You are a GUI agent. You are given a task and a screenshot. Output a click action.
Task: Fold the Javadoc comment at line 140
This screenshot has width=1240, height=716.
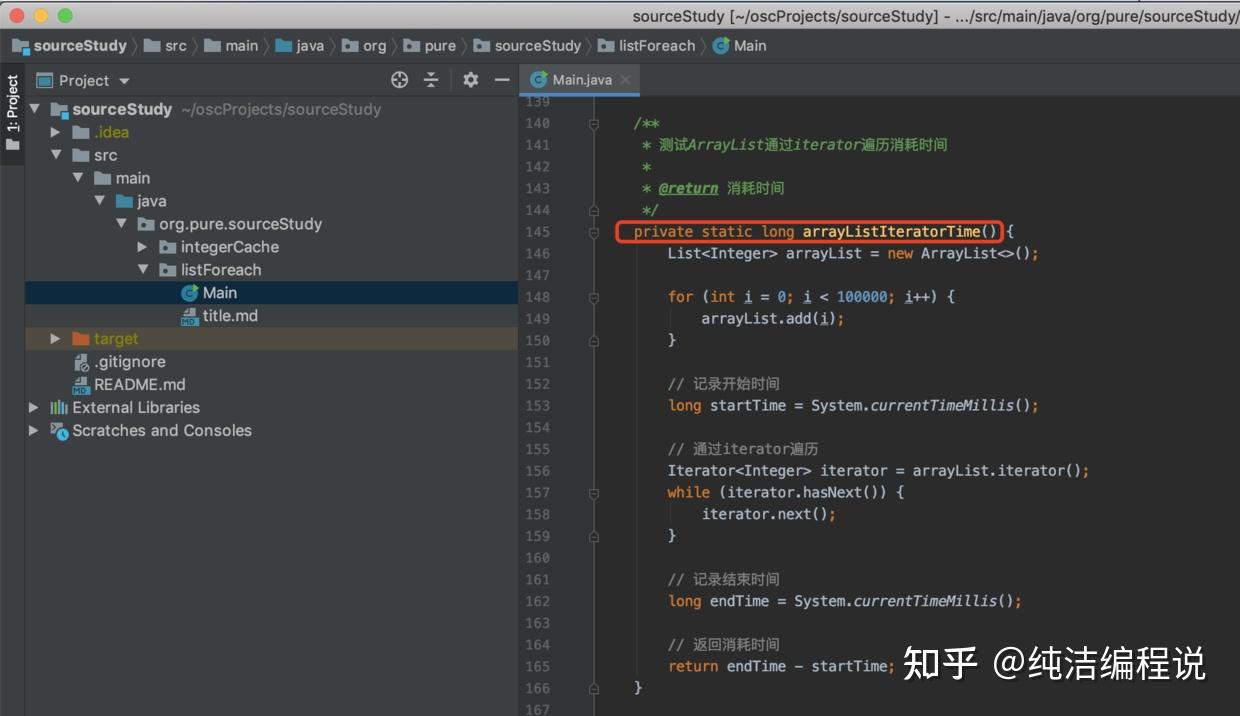[x=594, y=124]
